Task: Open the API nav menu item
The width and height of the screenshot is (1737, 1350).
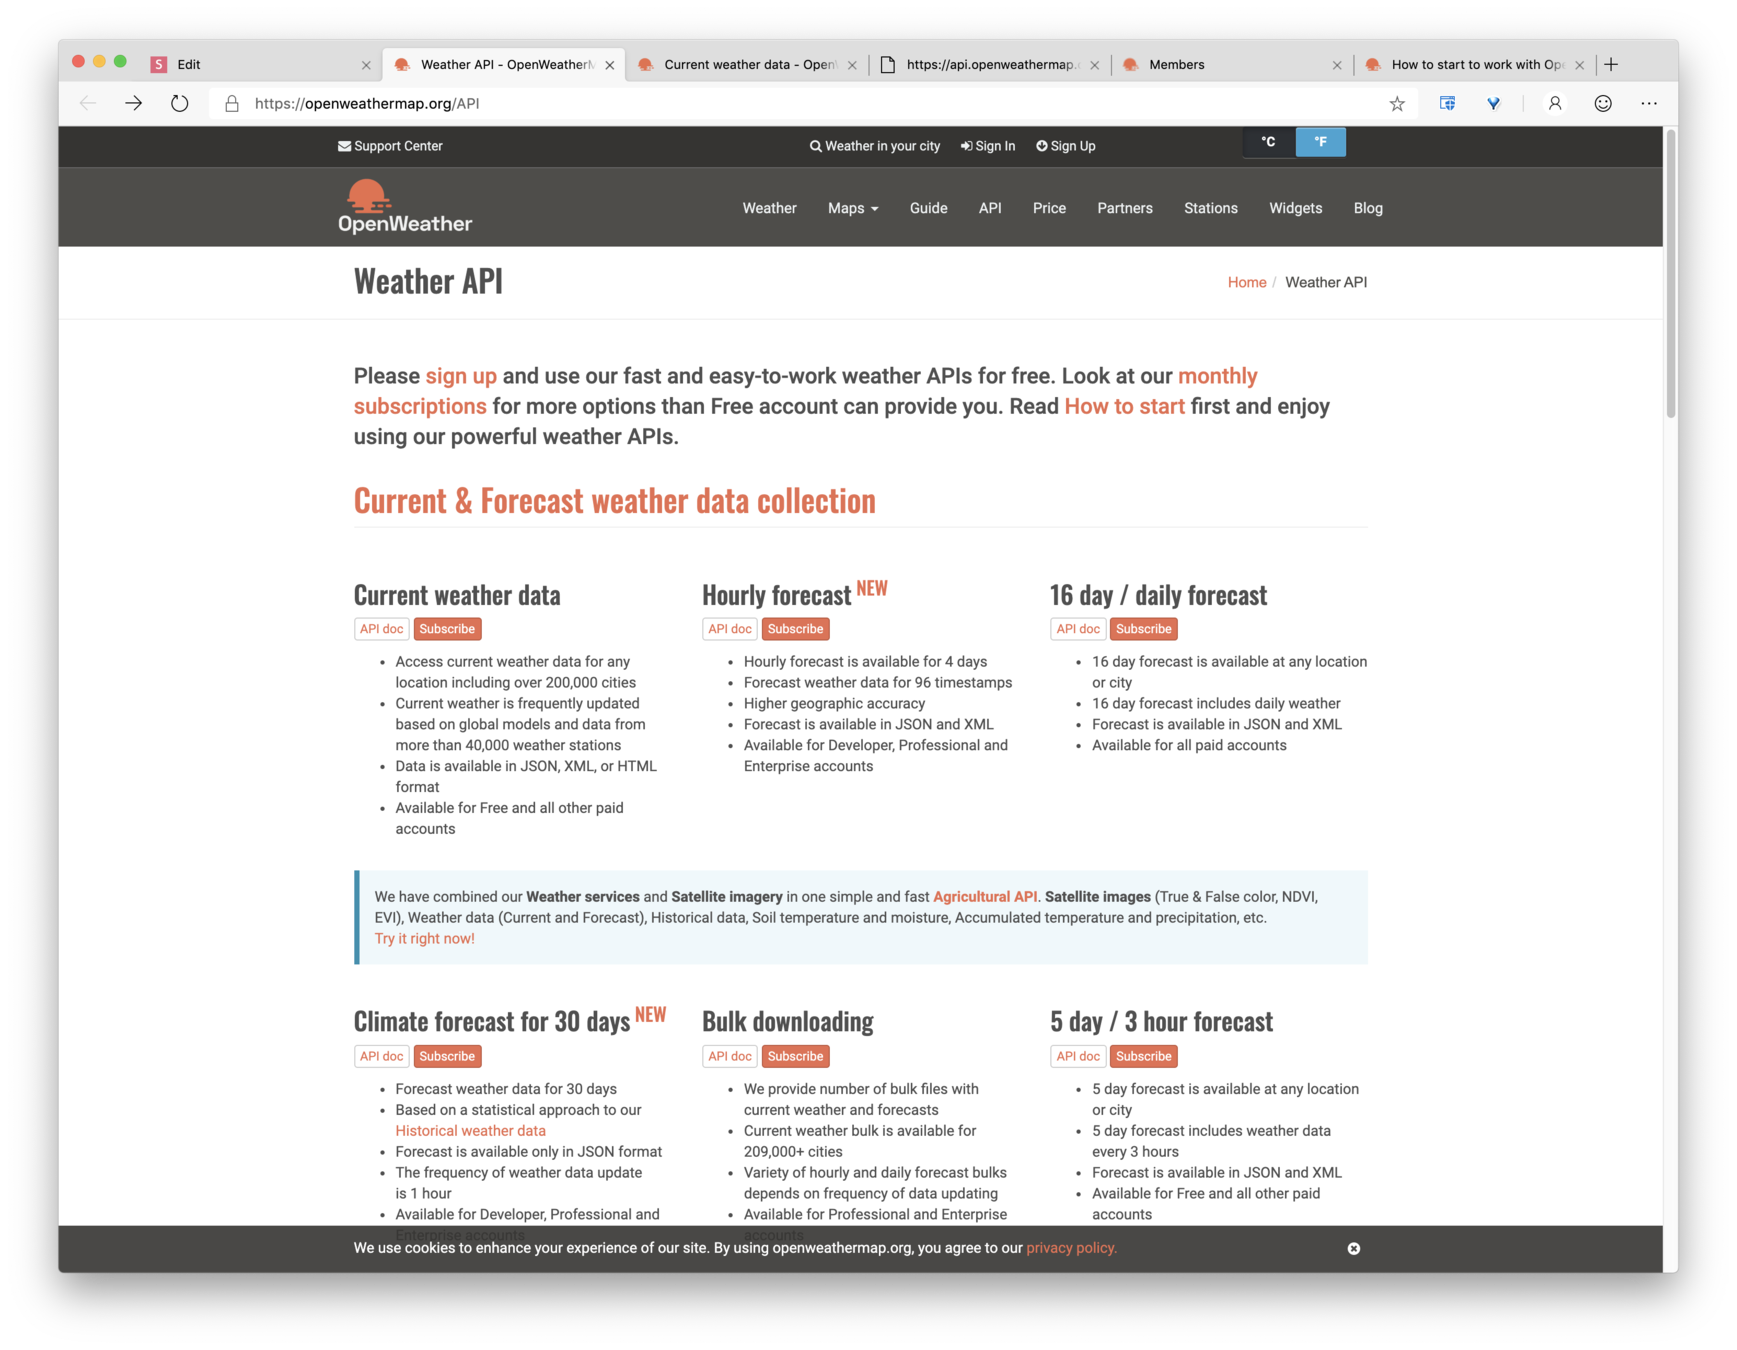Action: click(x=990, y=208)
